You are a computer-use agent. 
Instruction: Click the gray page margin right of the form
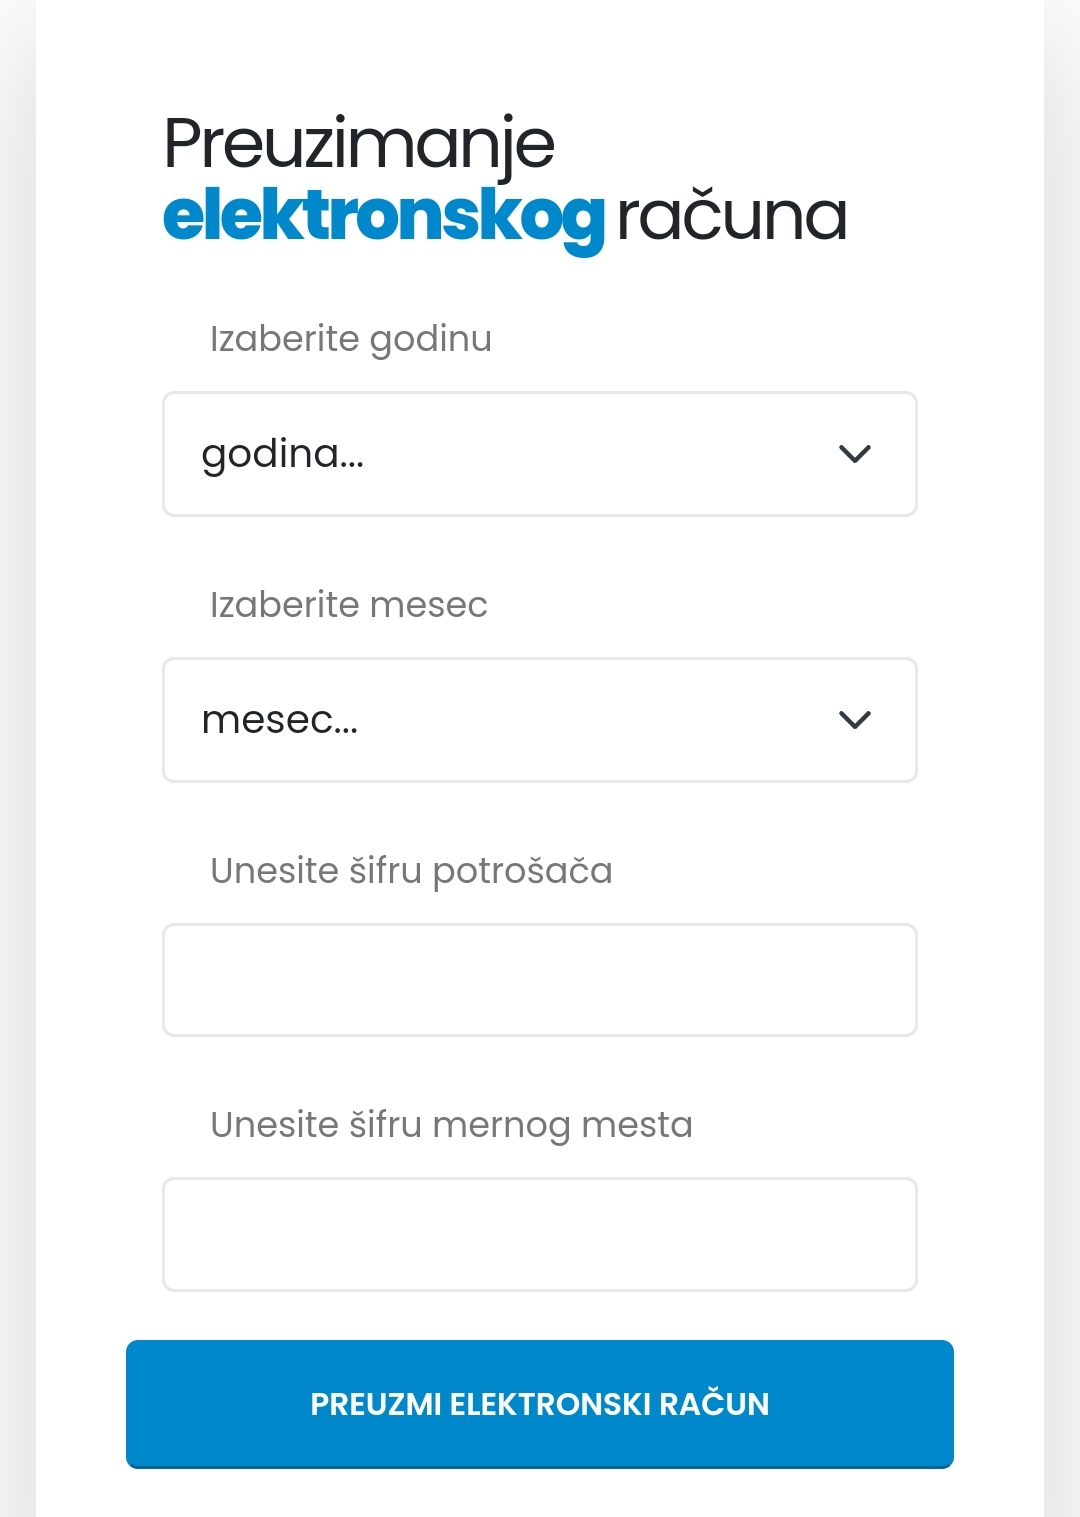coord(1062,760)
